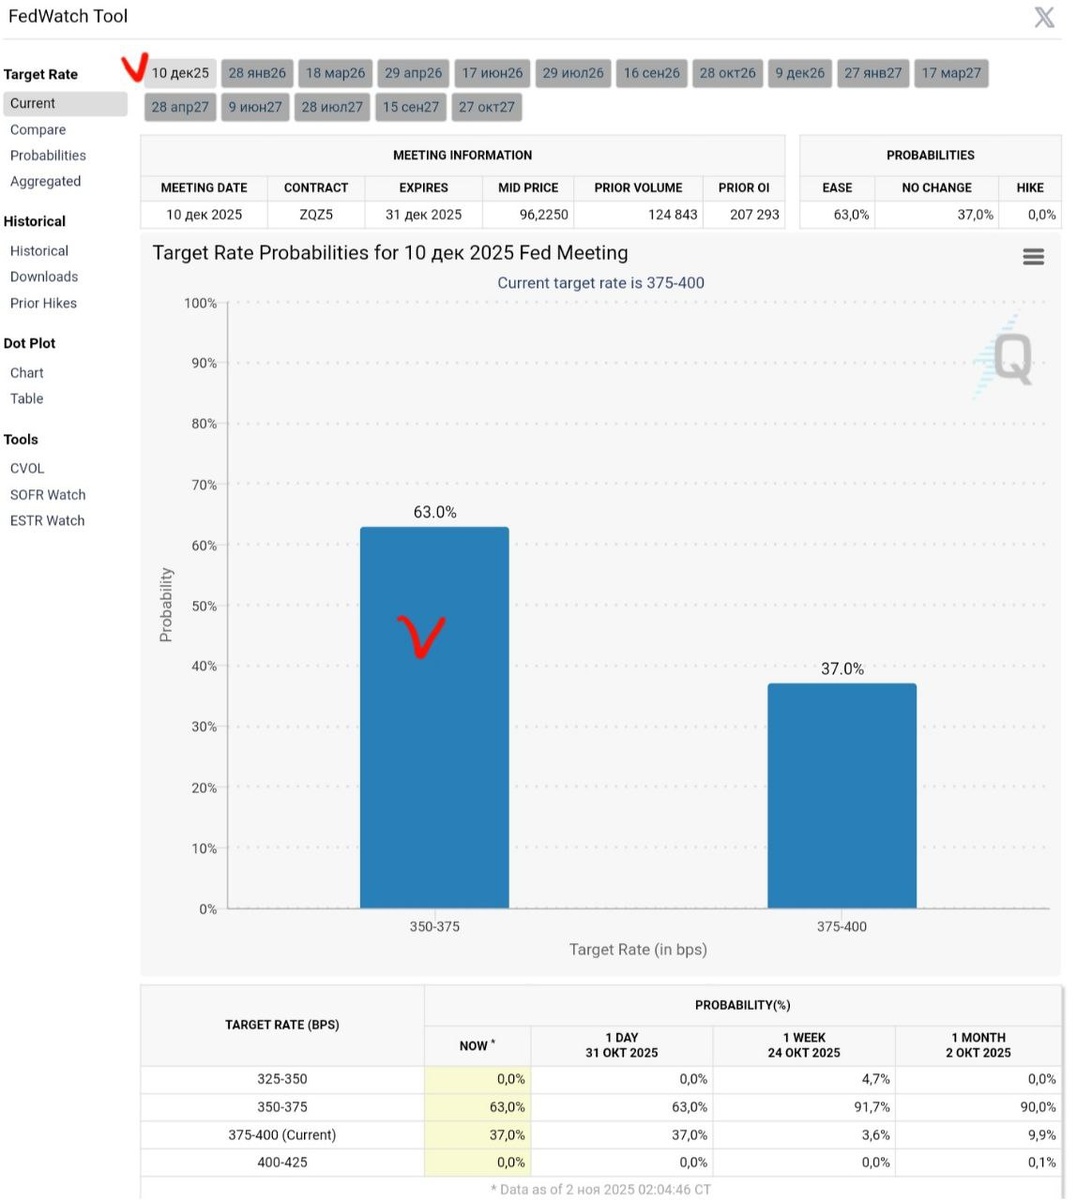Viewport: 1092px width, 1200px height.
Task: Click the 90,0% one-month probability cell
Action: [x=978, y=1107]
